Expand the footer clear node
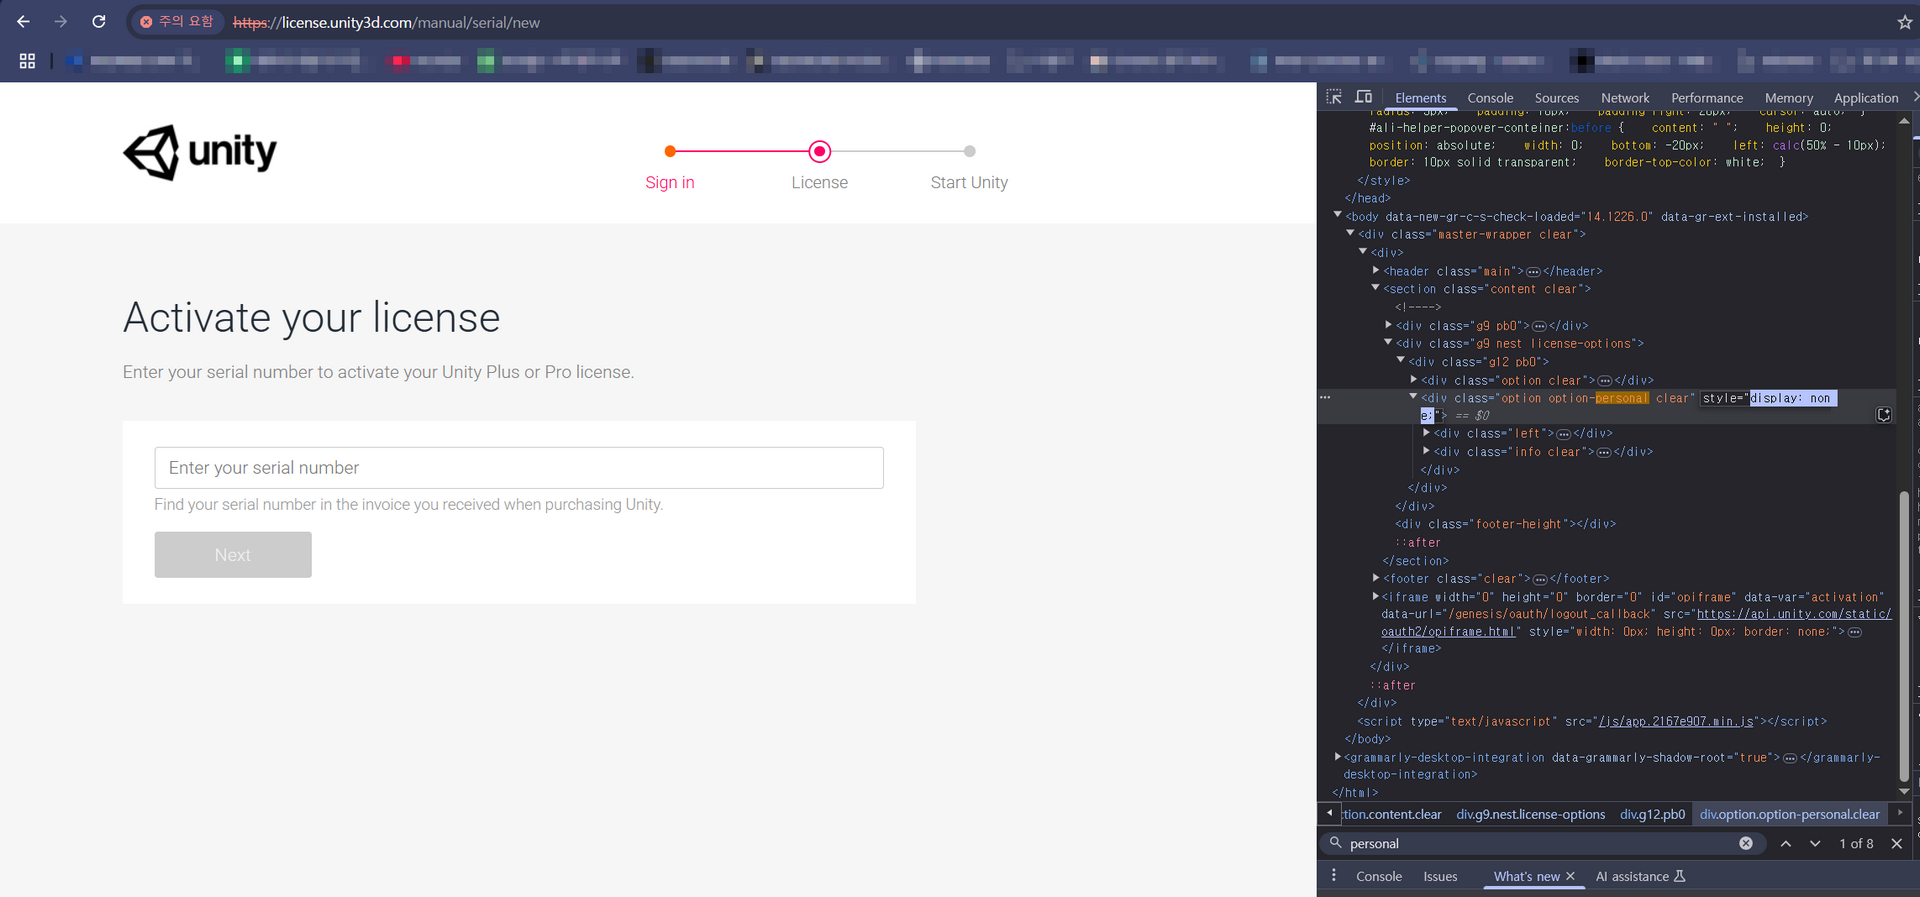This screenshot has height=897, width=1920. 1376,578
